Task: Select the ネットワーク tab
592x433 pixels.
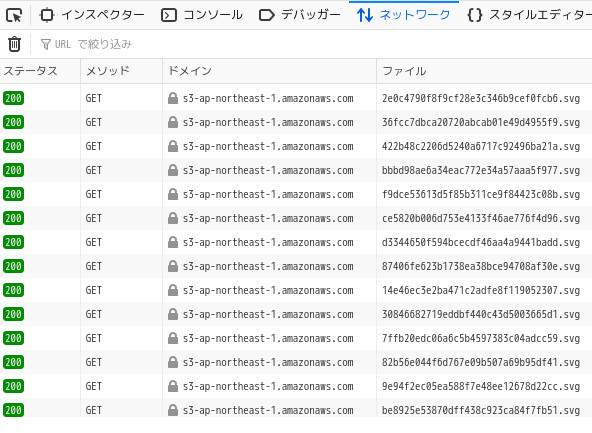Action: coord(404,15)
